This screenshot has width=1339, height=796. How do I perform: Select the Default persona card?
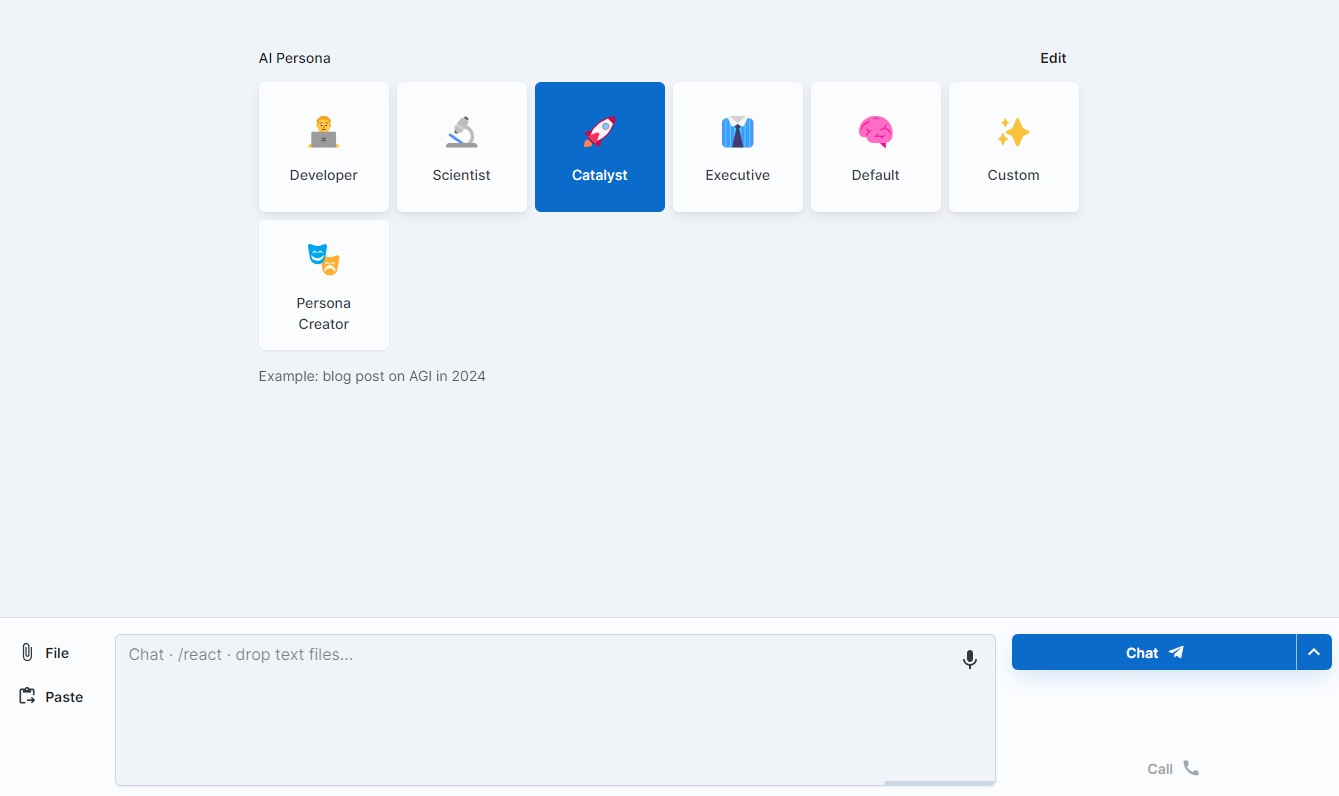pos(876,147)
